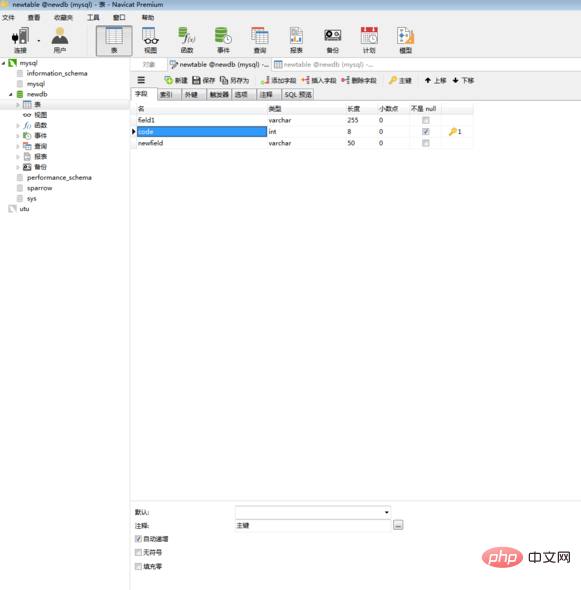Switch to the SQL preview tab

pos(298,94)
